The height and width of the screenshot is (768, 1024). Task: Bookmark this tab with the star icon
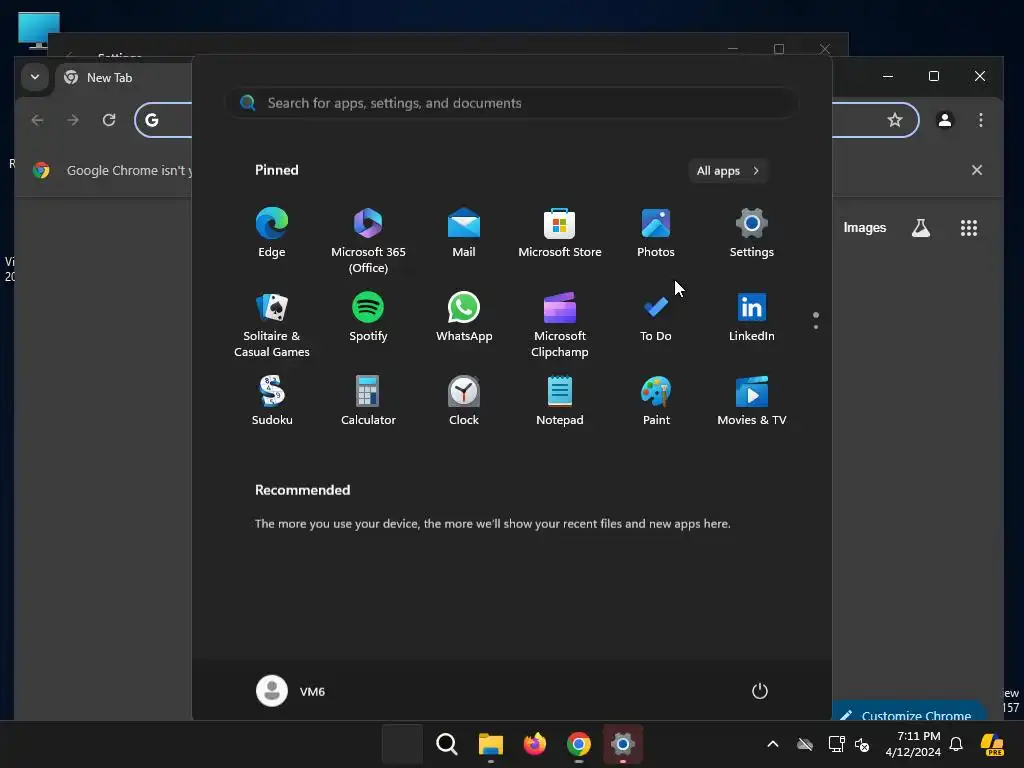pos(895,120)
